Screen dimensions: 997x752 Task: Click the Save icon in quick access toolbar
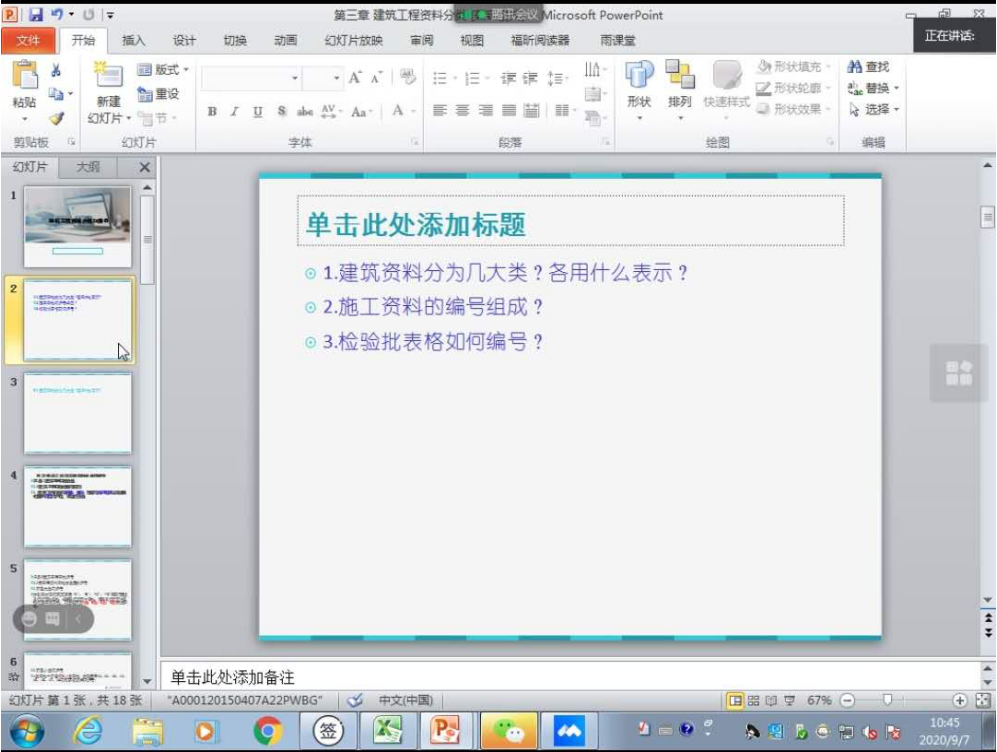pos(36,15)
